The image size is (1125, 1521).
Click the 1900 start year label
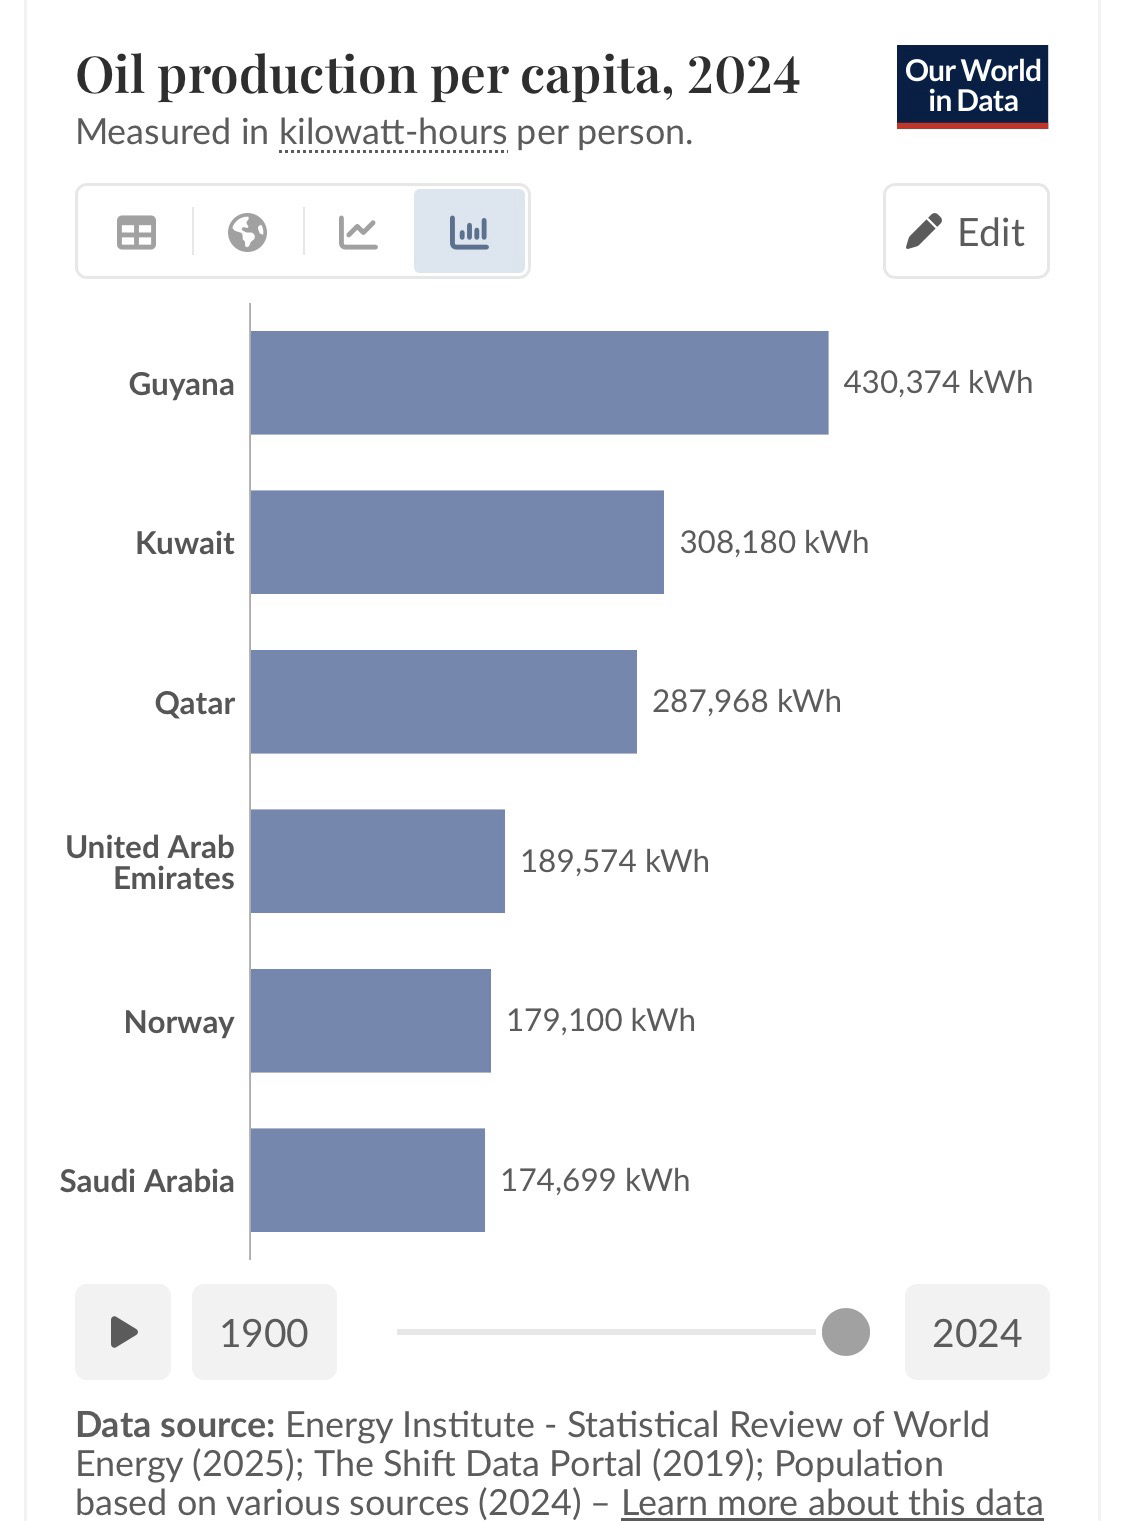pyautogui.click(x=264, y=1333)
